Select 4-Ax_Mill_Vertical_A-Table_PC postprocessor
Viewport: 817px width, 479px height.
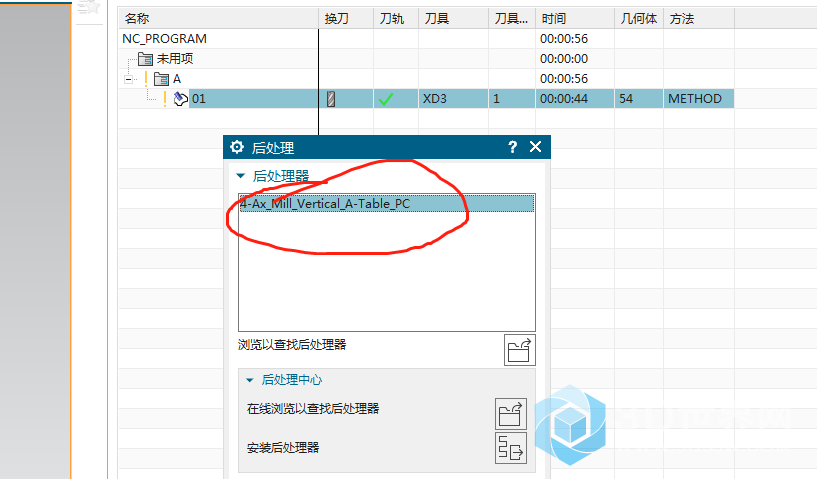click(387, 203)
